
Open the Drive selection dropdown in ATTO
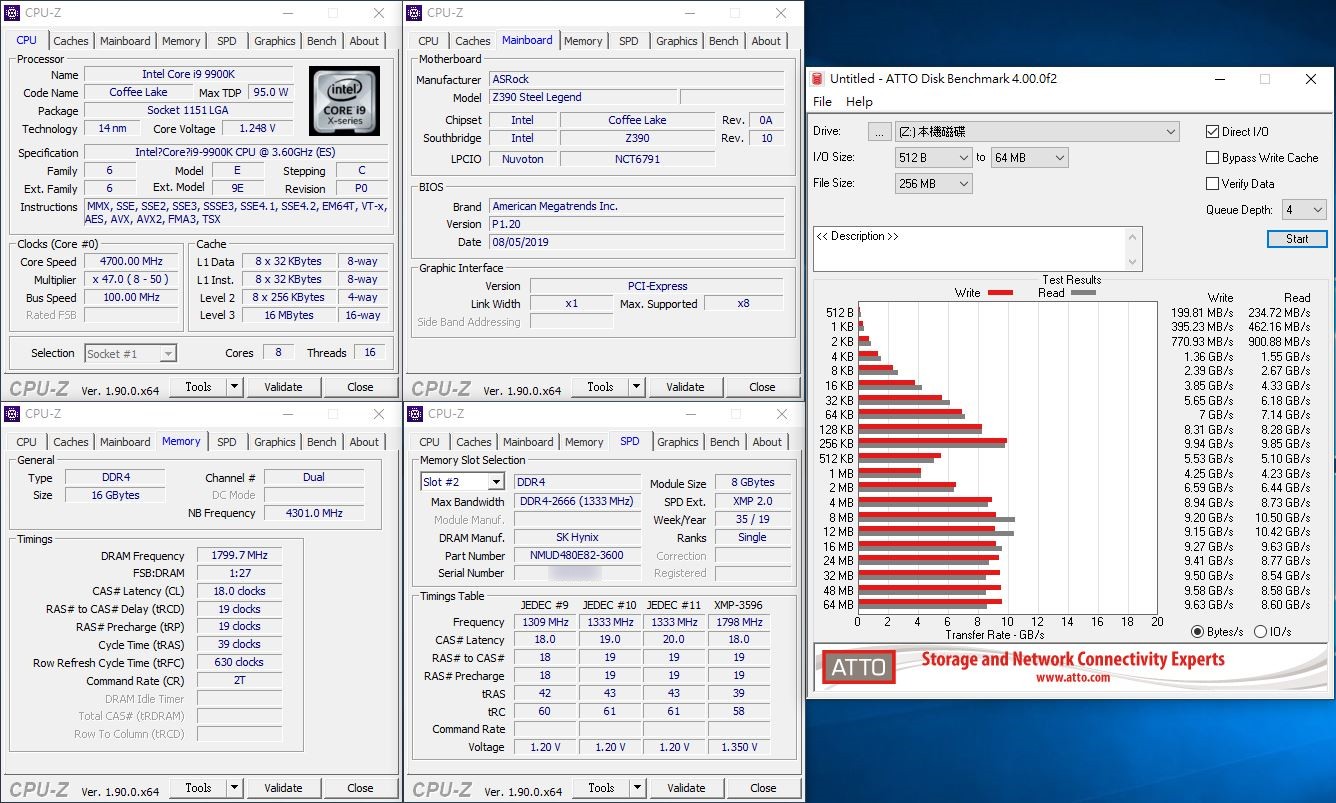(x=1037, y=132)
